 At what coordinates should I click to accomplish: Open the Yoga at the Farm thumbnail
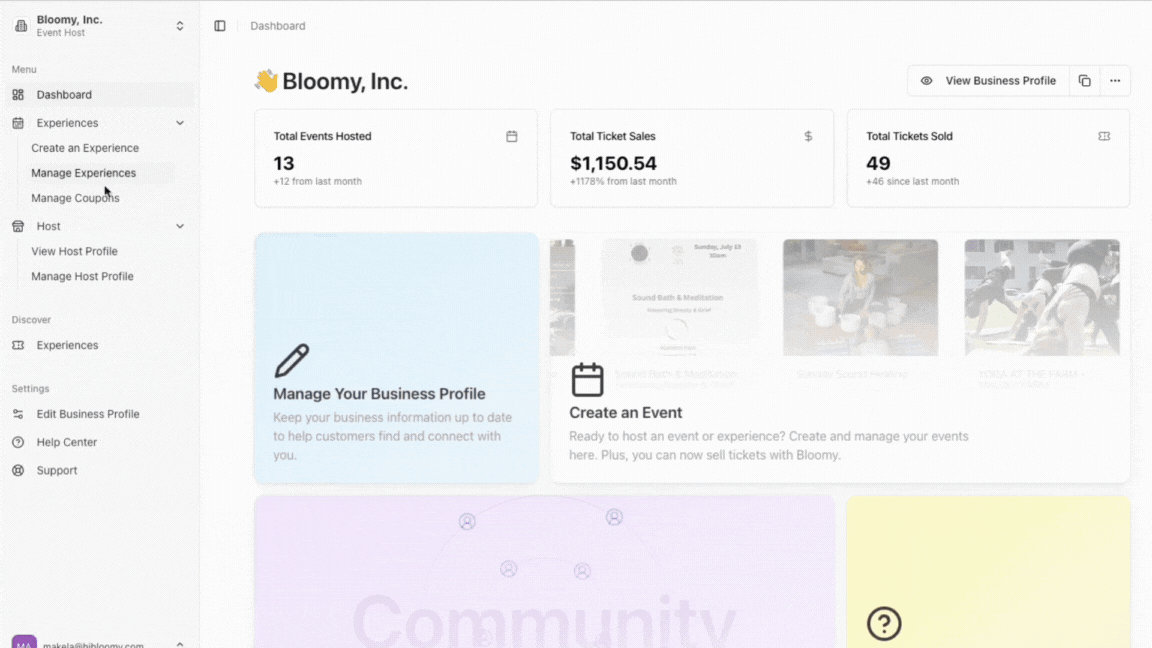(x=1042, y=298)
